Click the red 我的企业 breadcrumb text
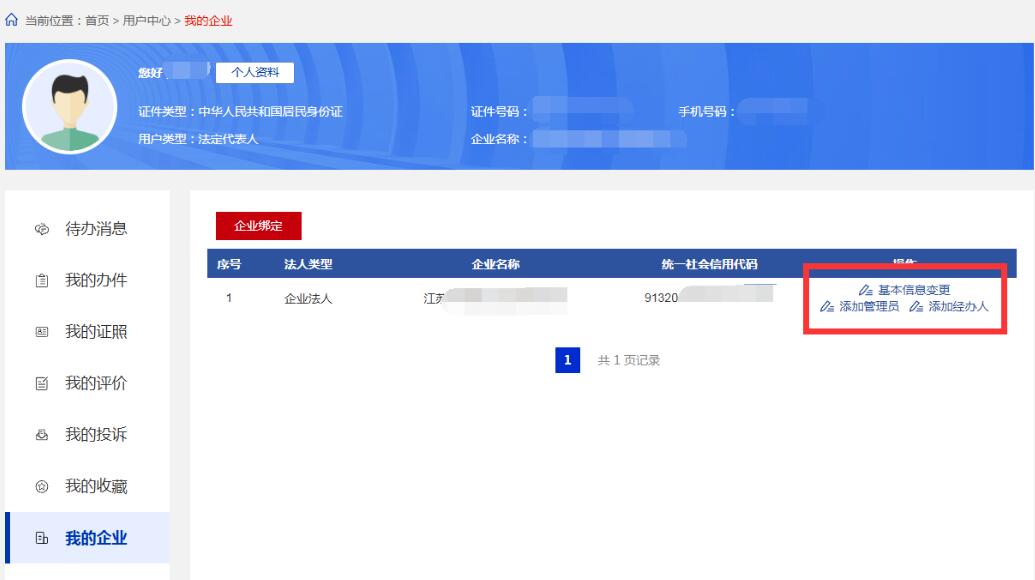1035x580 pixels. click(x=208, y=21)
